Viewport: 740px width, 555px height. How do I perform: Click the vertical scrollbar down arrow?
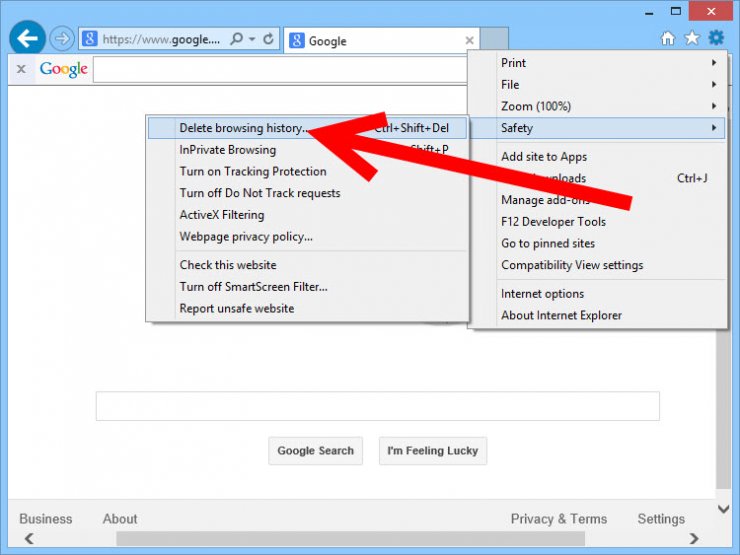click(x=723, y=509)
